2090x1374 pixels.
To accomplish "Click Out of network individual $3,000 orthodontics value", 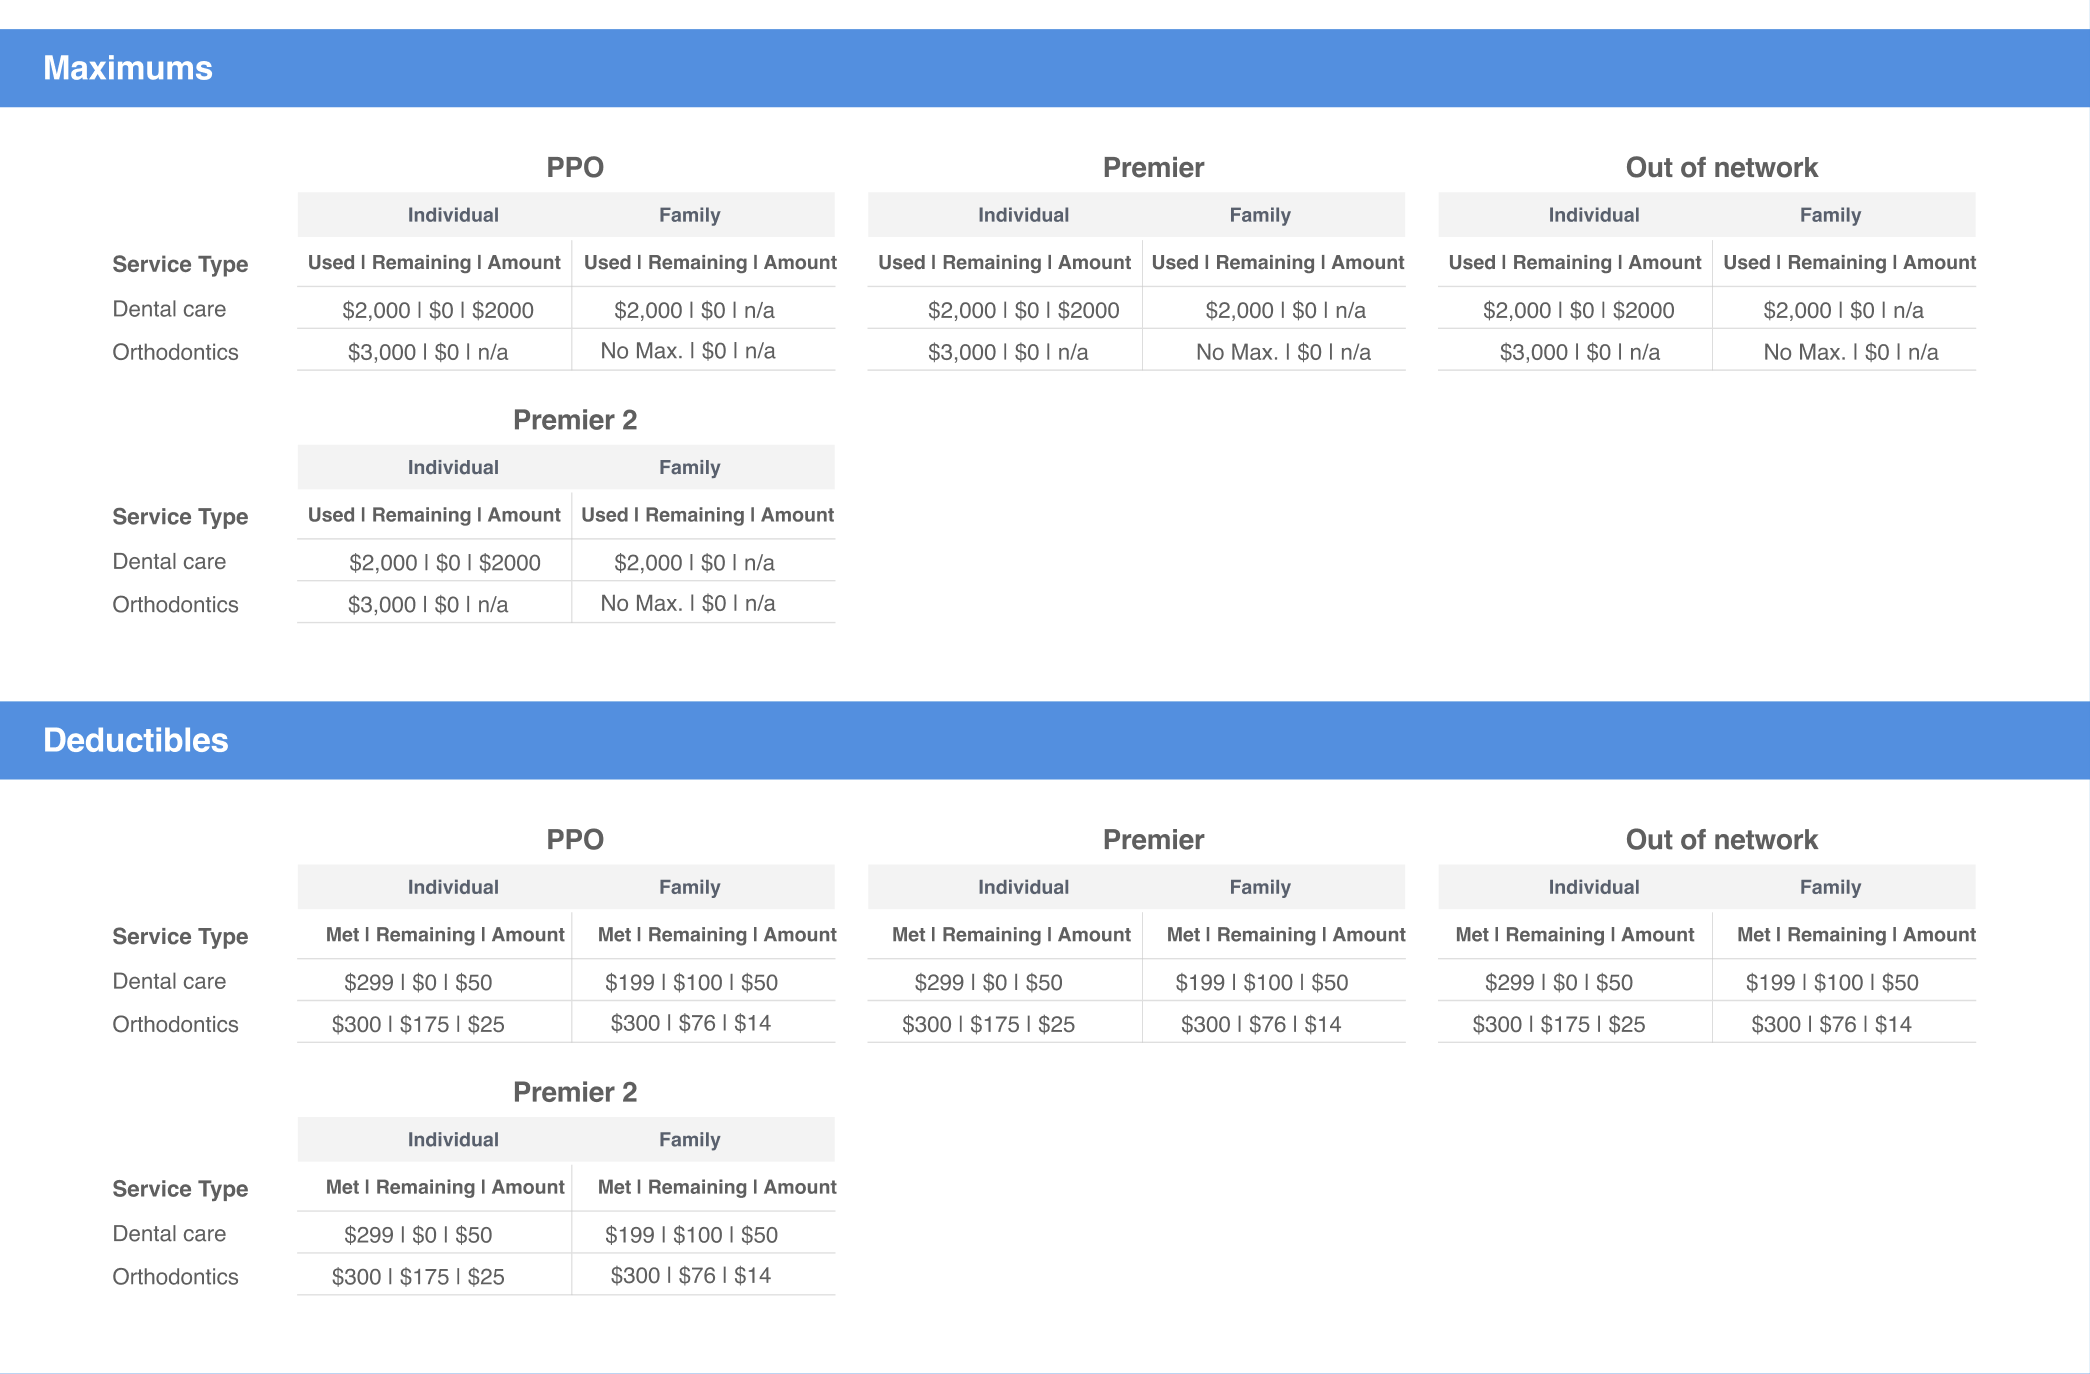I will (1579, 352).
